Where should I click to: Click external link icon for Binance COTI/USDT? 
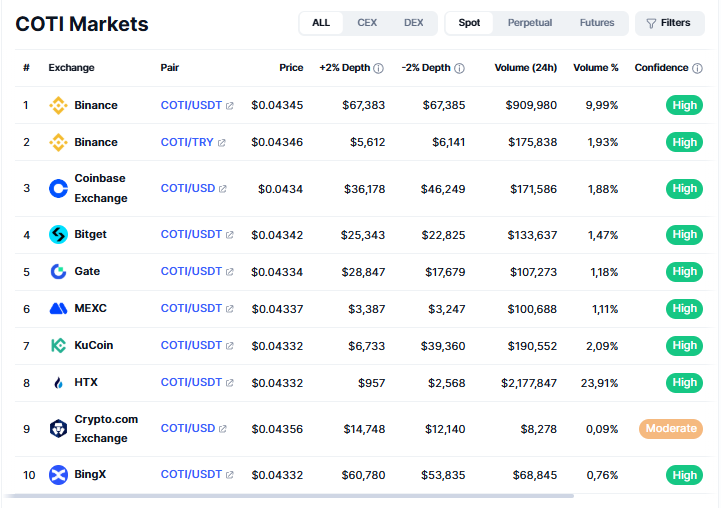[x=229, y=106]
